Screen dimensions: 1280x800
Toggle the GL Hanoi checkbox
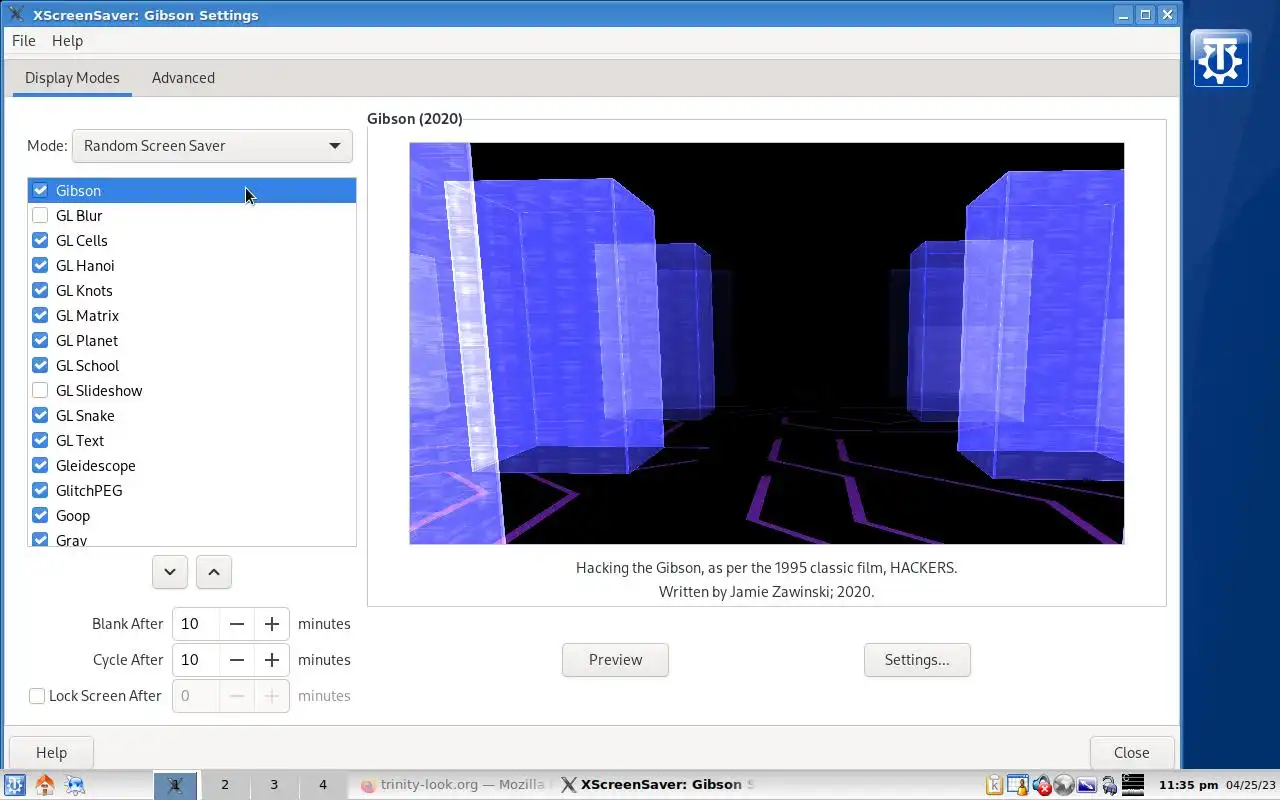pyautogui.click(x=40, y=265)
